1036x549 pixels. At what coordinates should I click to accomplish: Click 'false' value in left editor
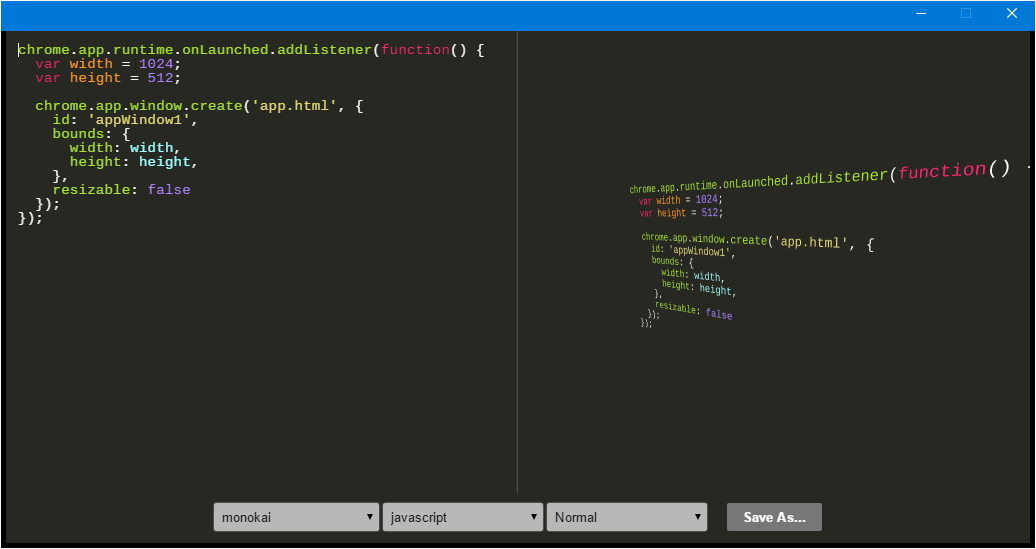pos(168,190)
